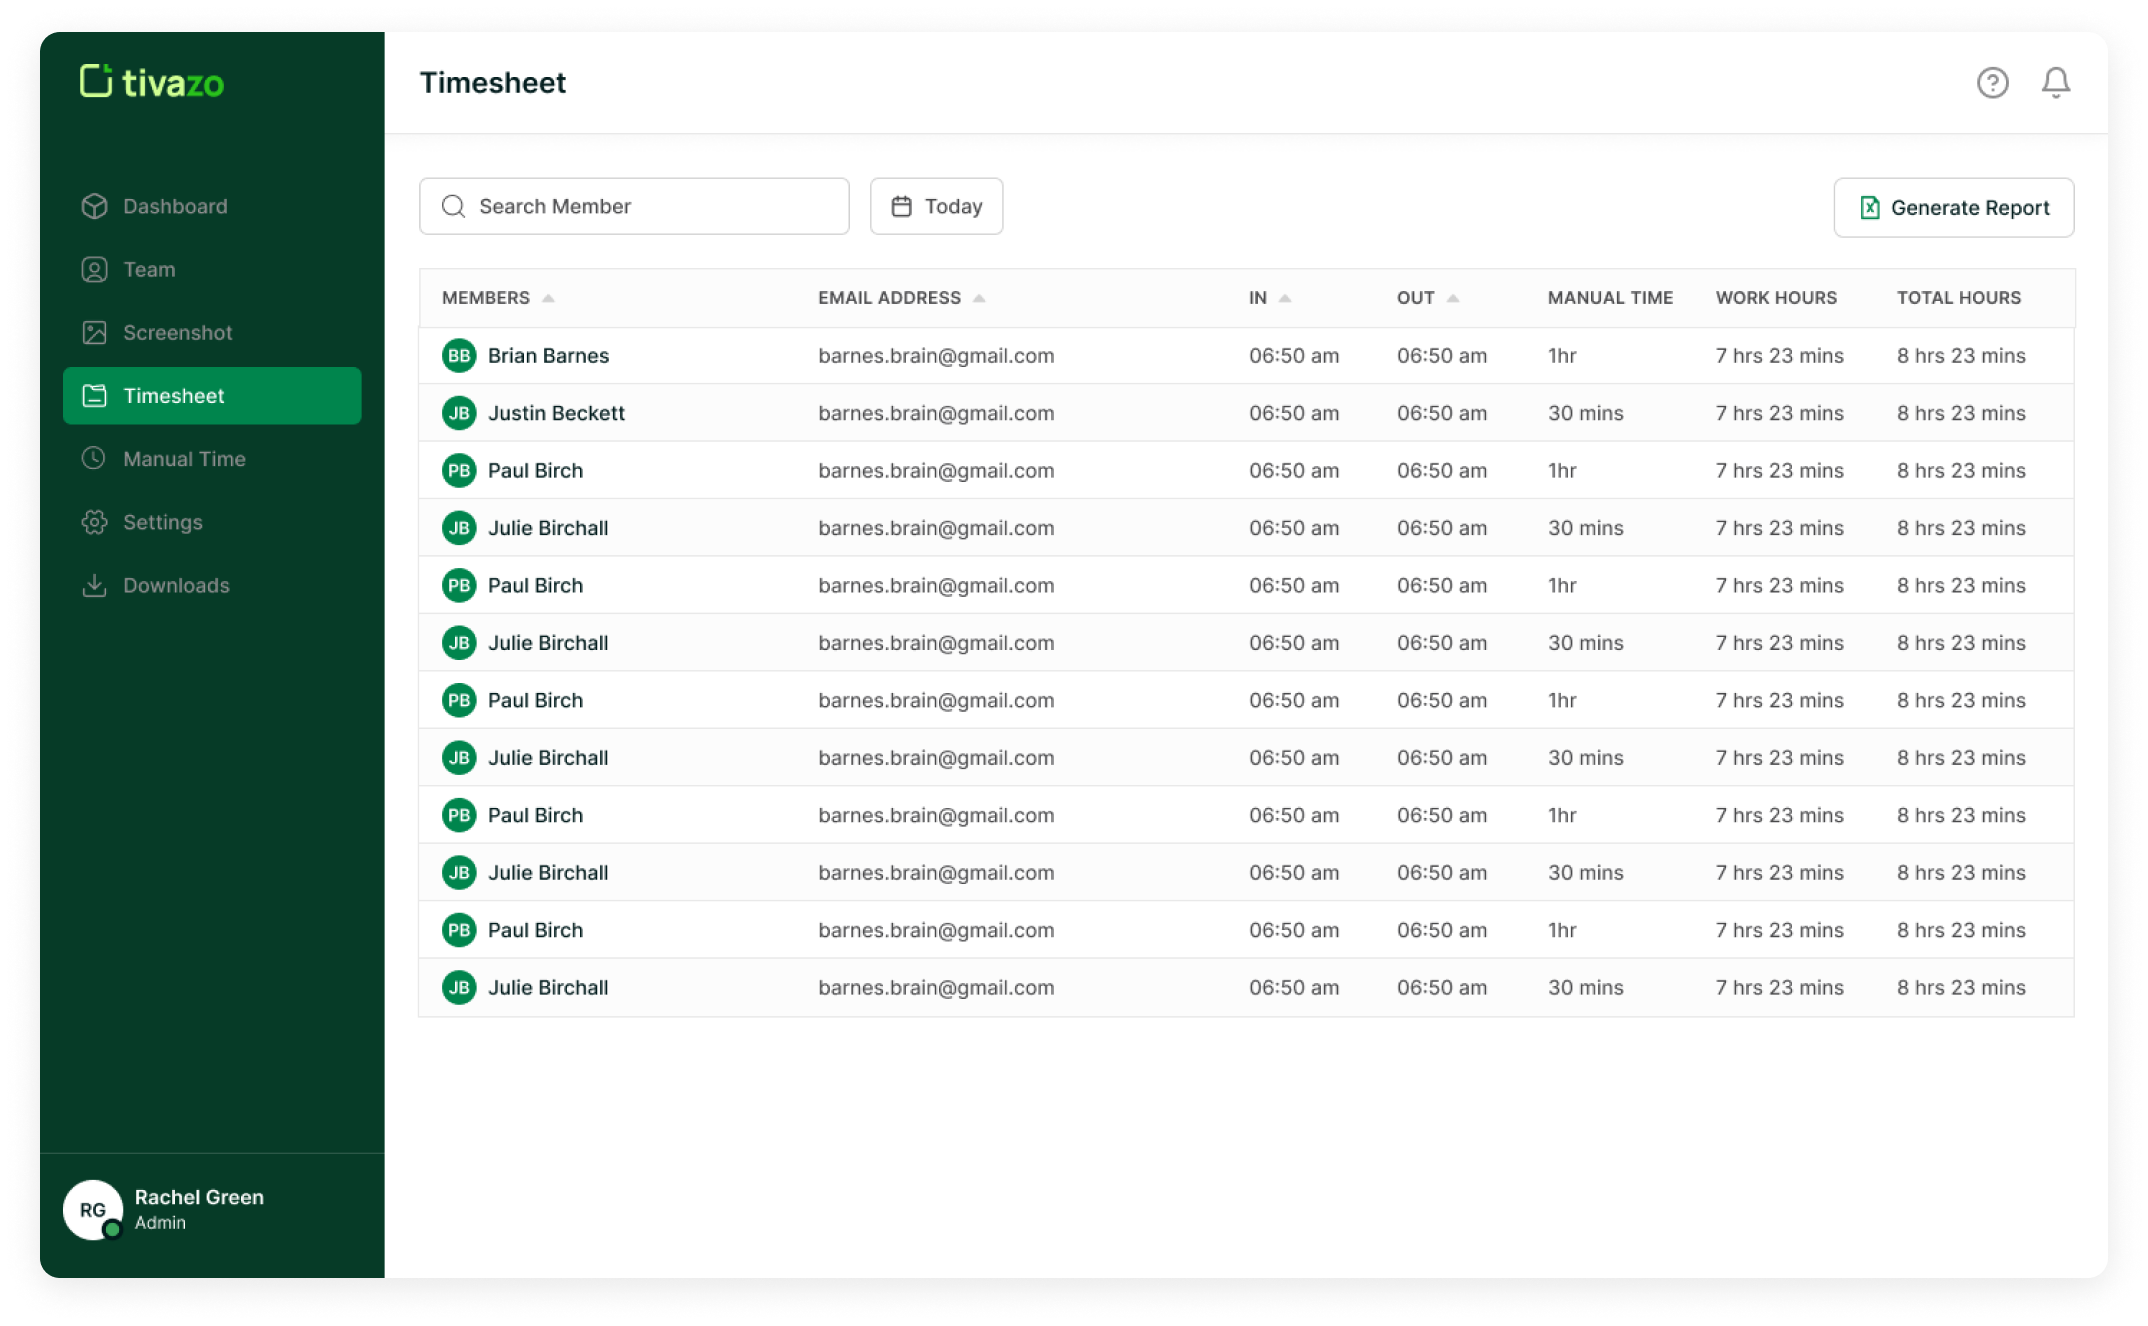Image resolution: width=2148 pixels, height=1326 pixels.
Task: Select the Timesheet folder icon
Action: click(94, 395)
